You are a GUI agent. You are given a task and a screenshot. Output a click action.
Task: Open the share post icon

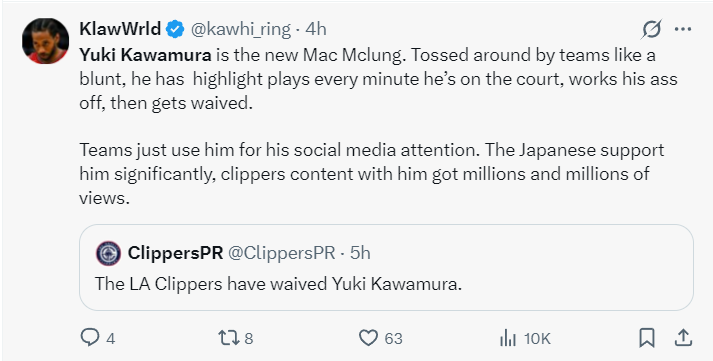pyautogui.click(x=683, y=338)
